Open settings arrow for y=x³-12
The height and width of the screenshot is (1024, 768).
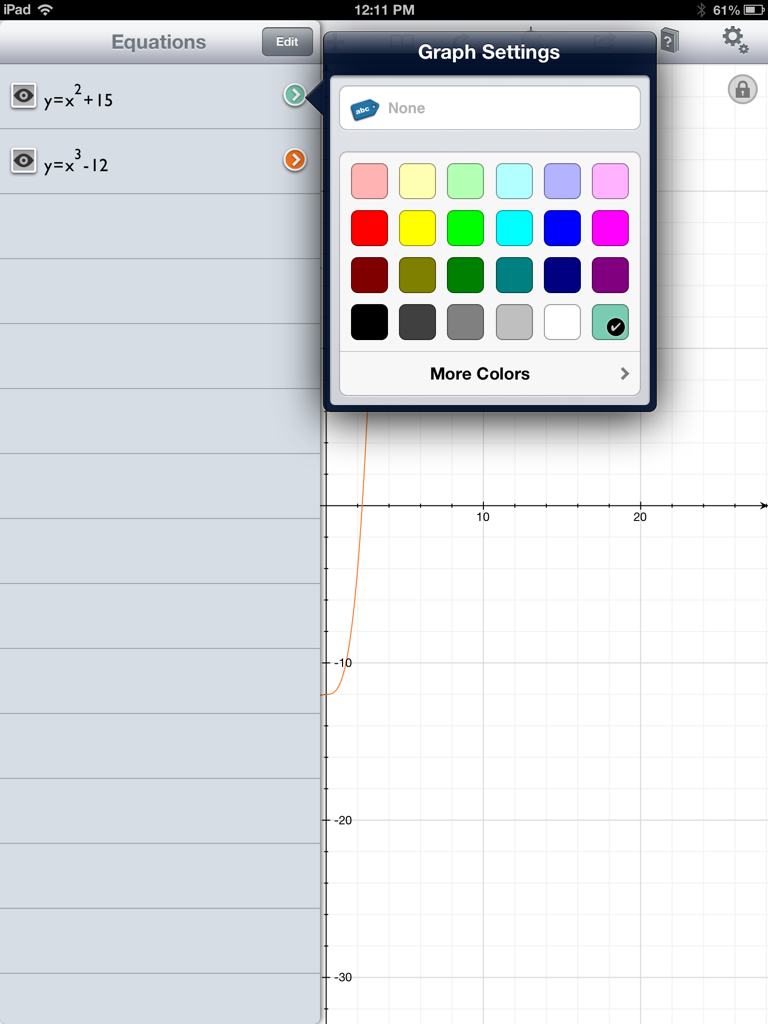[x=295, y=159]
